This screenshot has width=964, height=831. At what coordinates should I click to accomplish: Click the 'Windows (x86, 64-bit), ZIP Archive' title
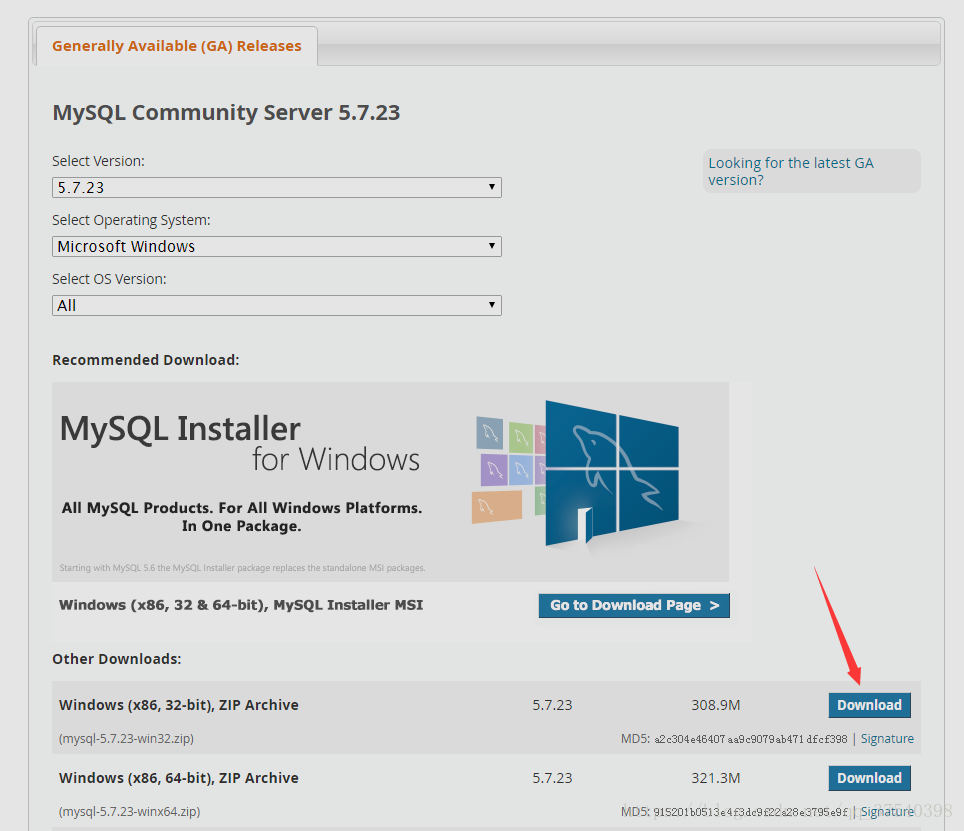tap(178, 778)
